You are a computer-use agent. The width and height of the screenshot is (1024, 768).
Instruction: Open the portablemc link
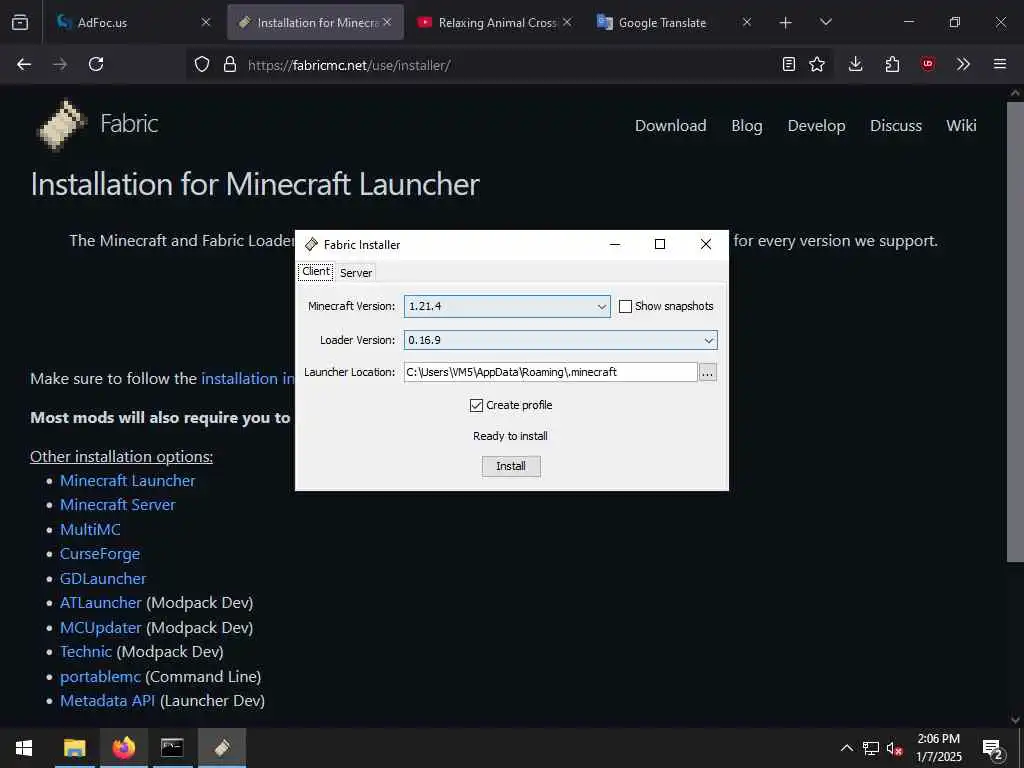[100, 677]
